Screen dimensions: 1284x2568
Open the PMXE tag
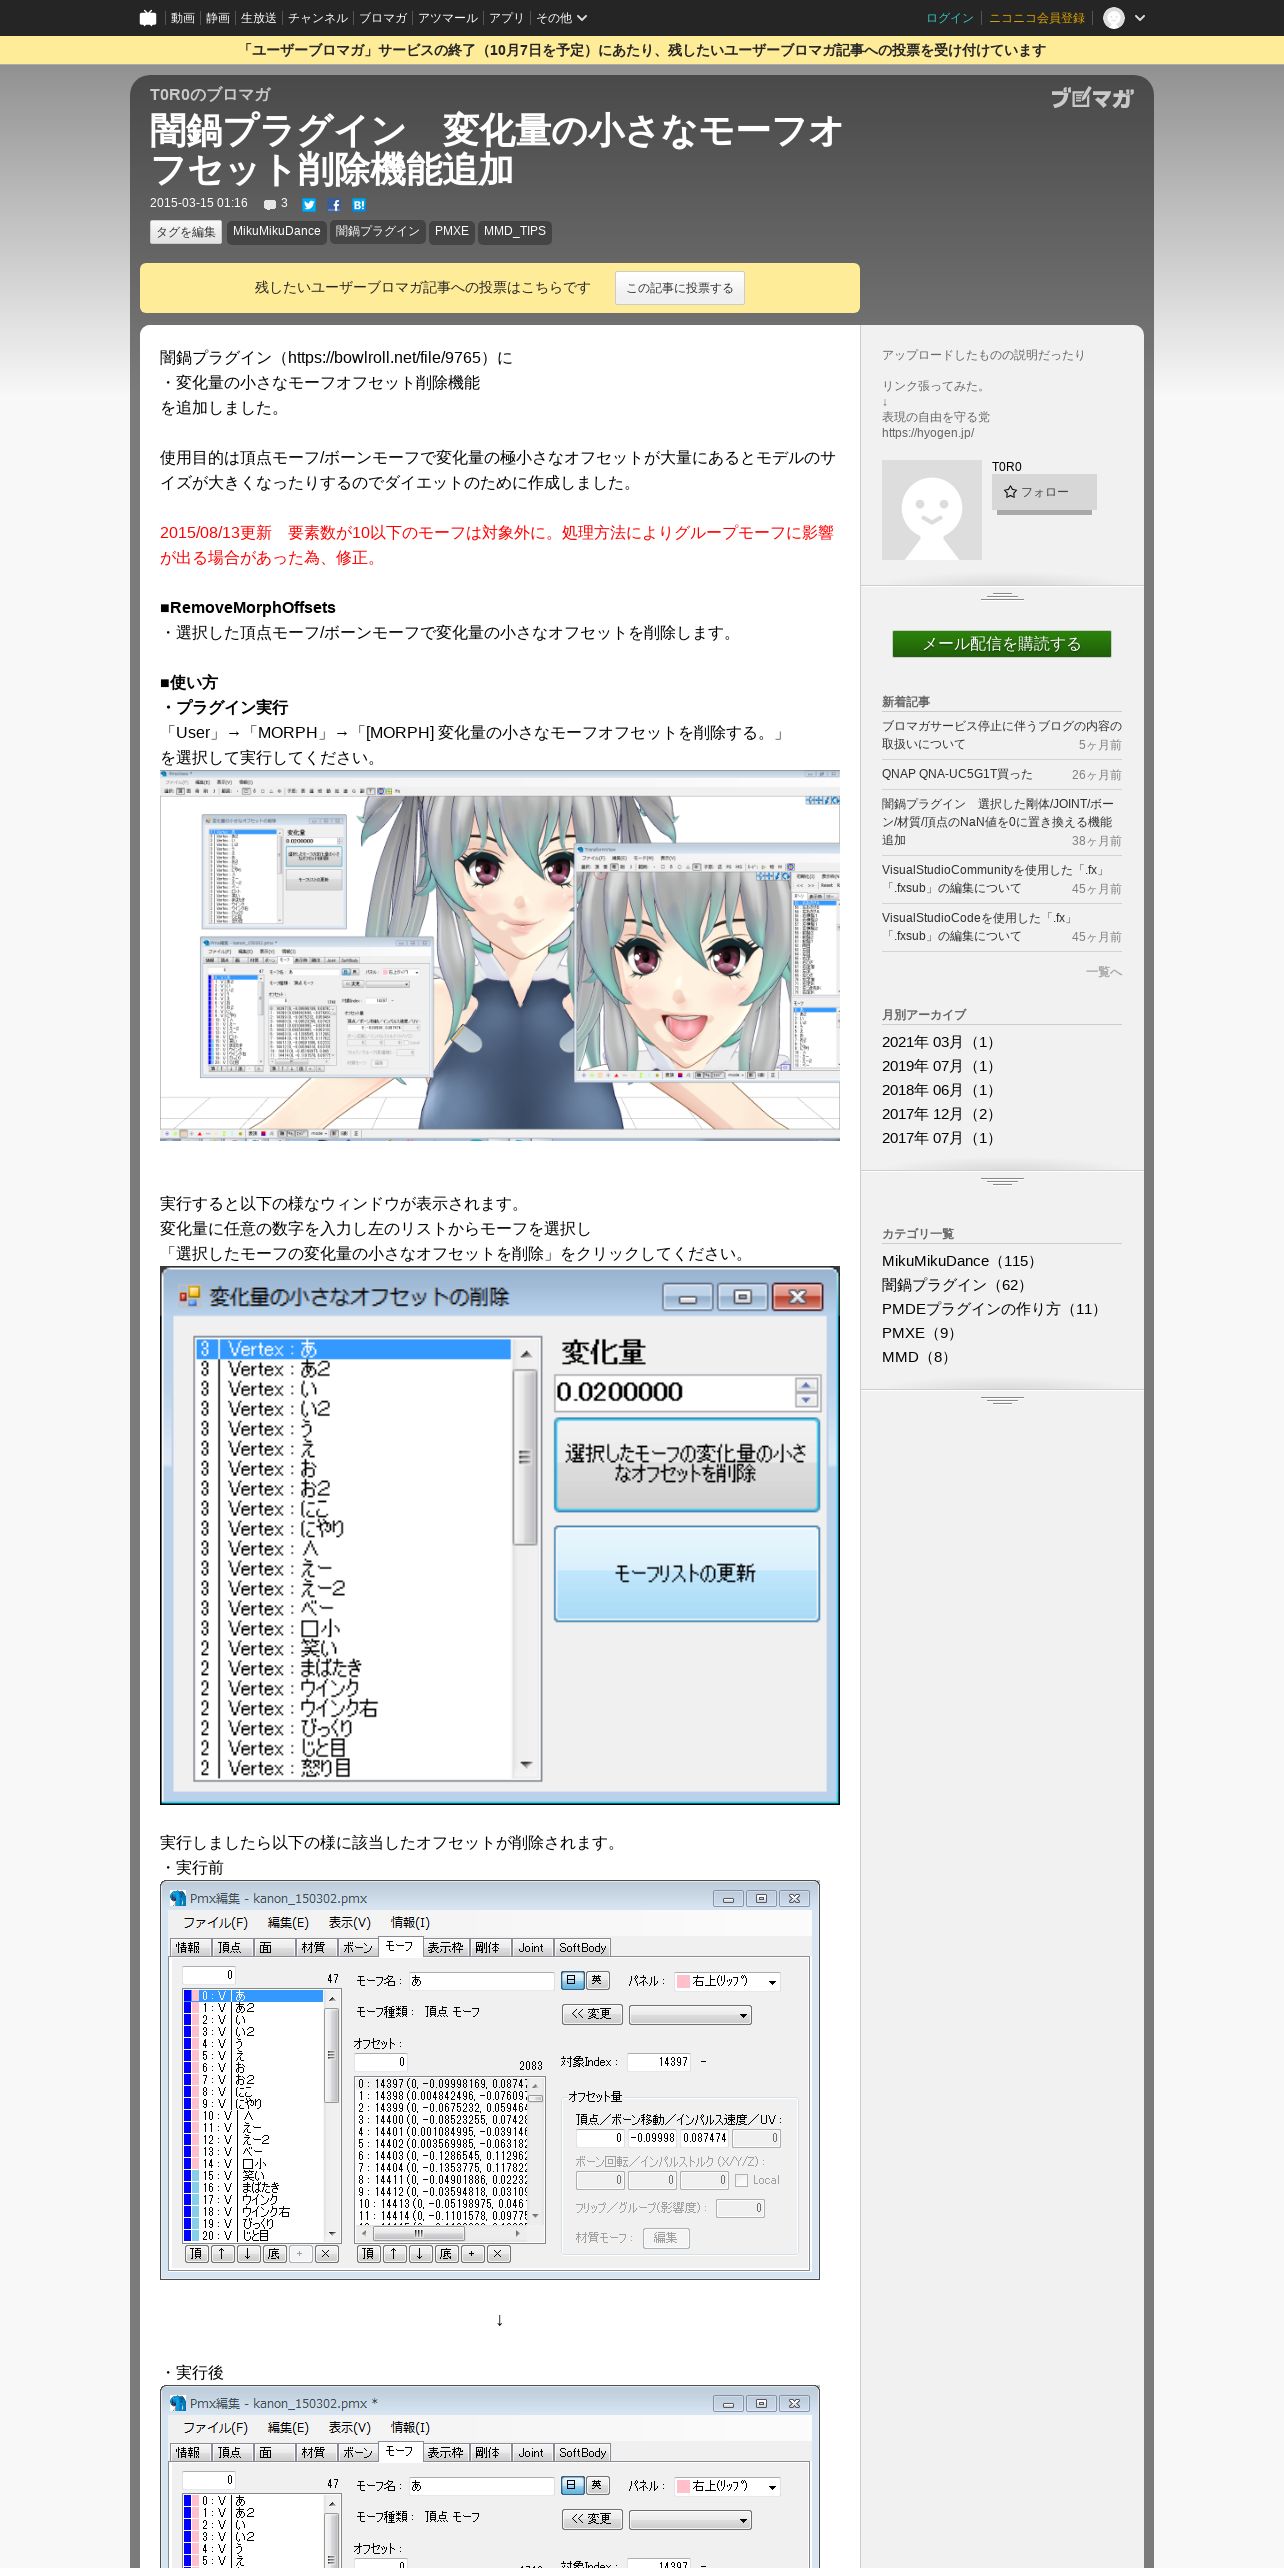(x=452, y=232)
